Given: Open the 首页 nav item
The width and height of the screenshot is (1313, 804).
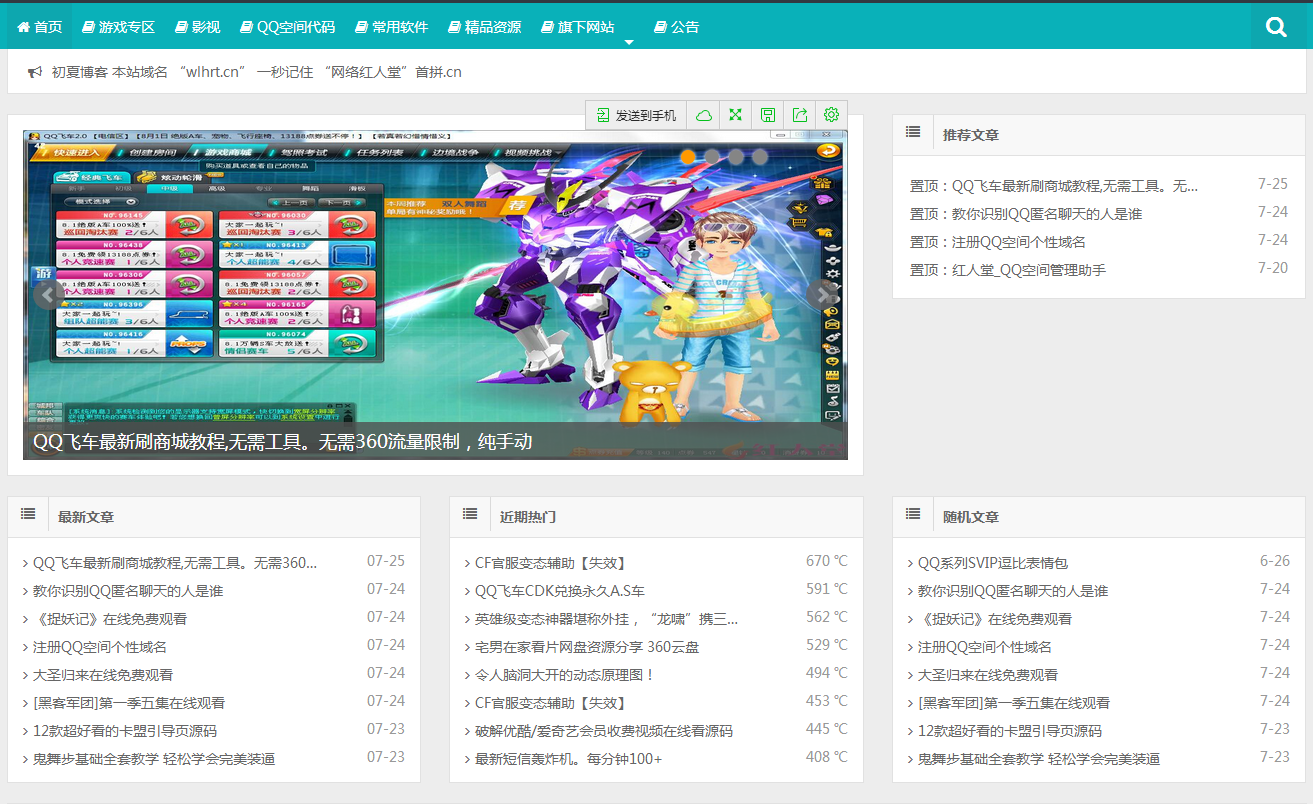Looking at the screenshot, I should [x=40, y=27].
